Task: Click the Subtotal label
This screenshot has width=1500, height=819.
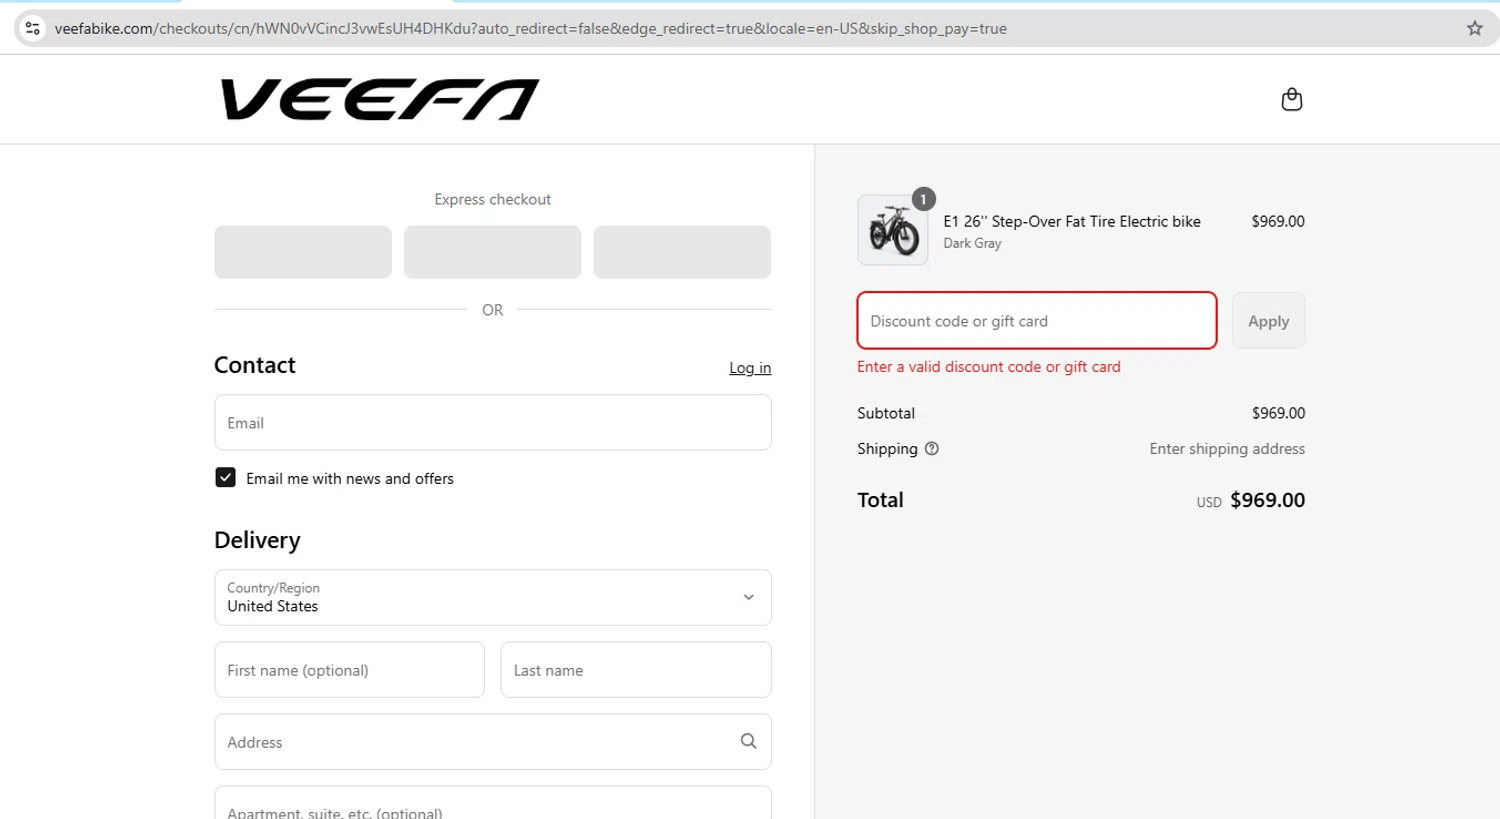Action: pos(886,413)
